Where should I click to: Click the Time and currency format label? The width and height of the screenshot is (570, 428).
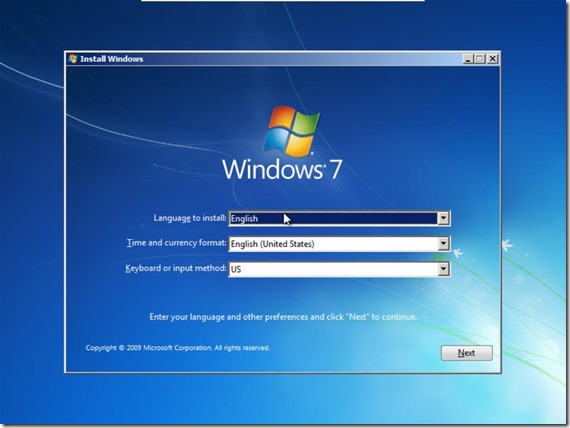pyautogui.click(x=176, y=243)
